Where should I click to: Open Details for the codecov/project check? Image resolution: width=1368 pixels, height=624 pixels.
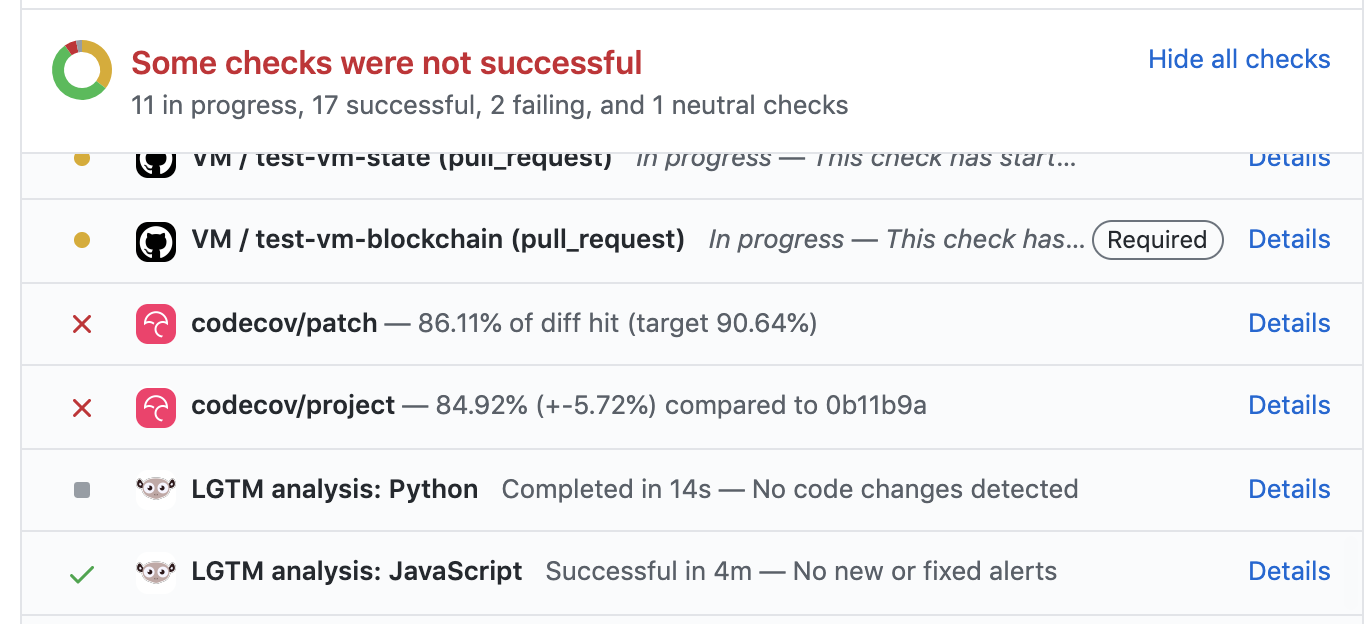click(x=1288, y=406)
